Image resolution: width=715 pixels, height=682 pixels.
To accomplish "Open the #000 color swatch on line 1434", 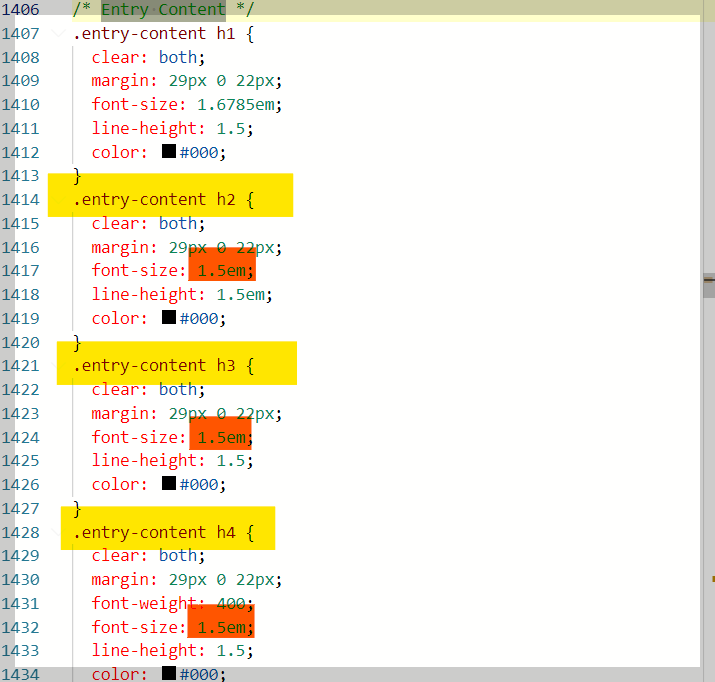I will pyautogui.click(x=169, y=673).
